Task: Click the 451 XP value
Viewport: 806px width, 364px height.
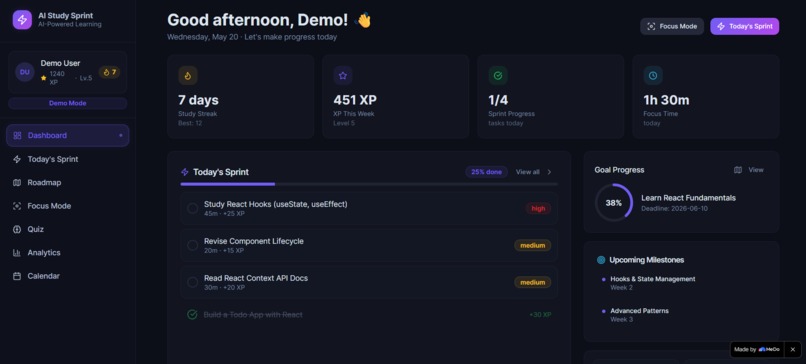Action: 355,100
